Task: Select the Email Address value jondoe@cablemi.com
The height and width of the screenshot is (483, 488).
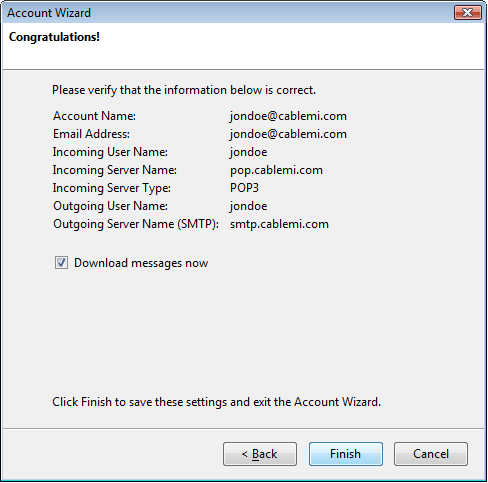Action: [288, 134]
